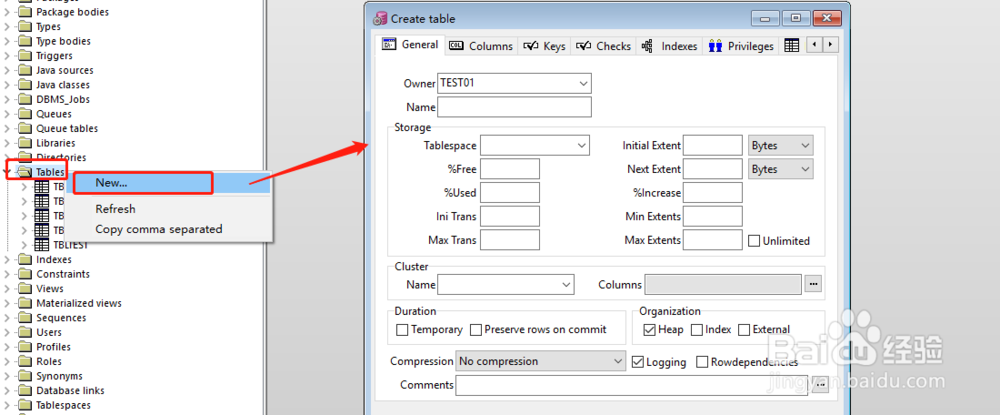
Task: Click the Triggers folder icon
Action: point(25,56)
